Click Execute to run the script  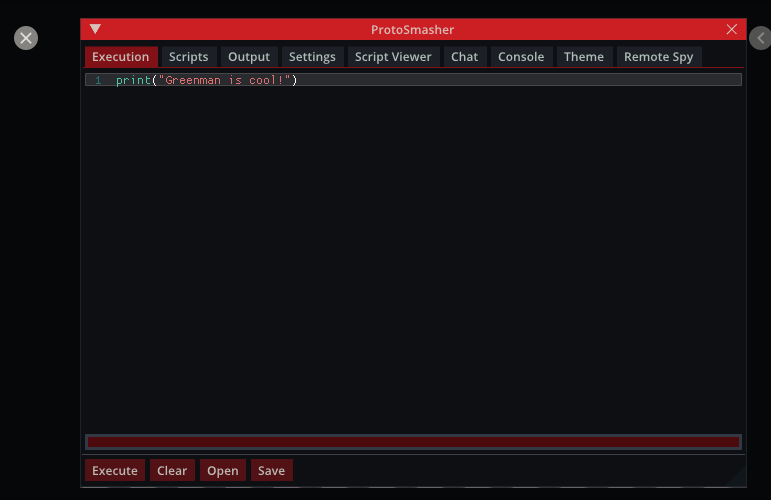tap(115, 471)
